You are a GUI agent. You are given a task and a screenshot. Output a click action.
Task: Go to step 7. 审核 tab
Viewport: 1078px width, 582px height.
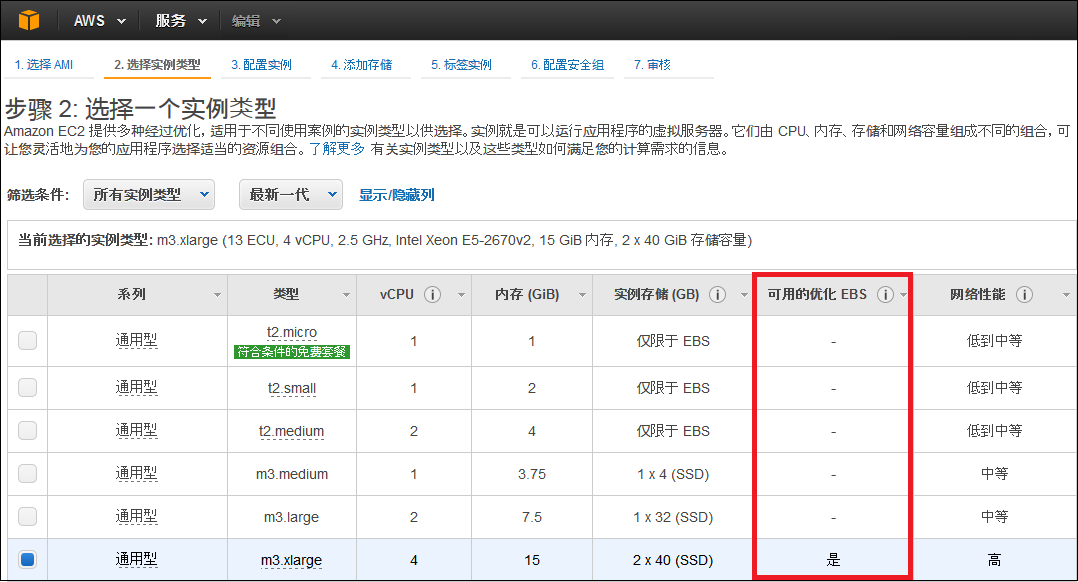tap(652, 65)
